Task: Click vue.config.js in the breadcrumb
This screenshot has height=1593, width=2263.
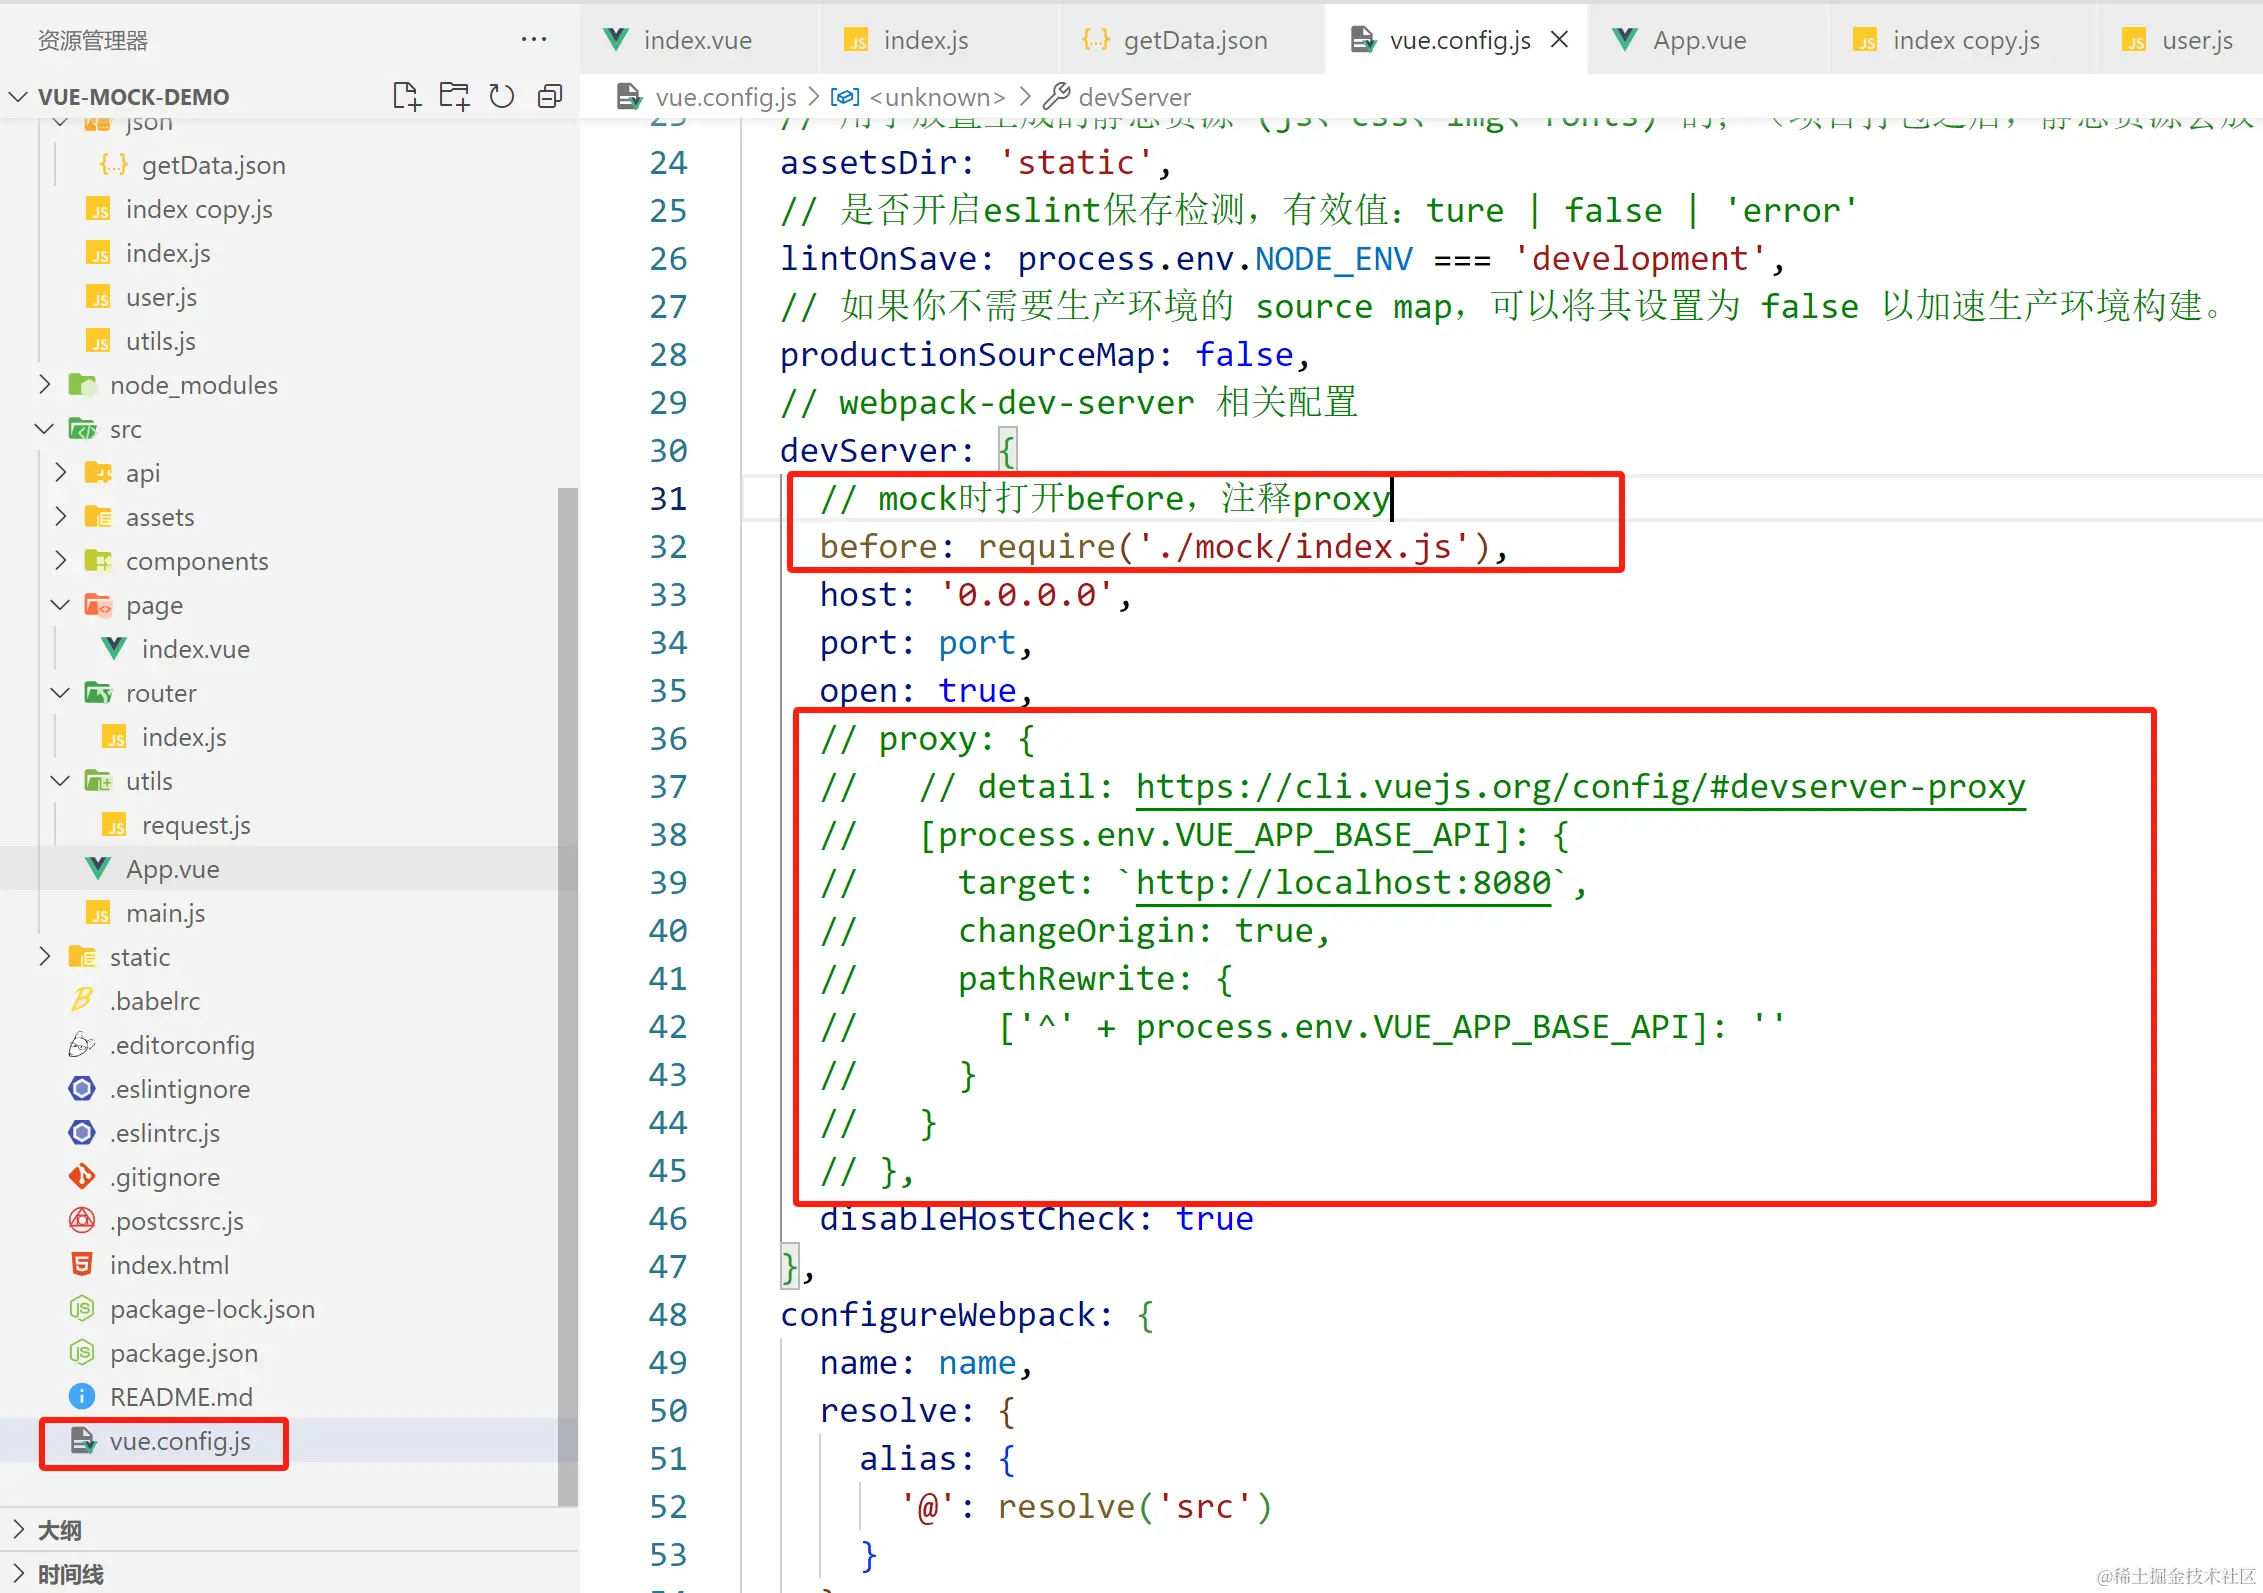Action: click(x=726, y=97)
